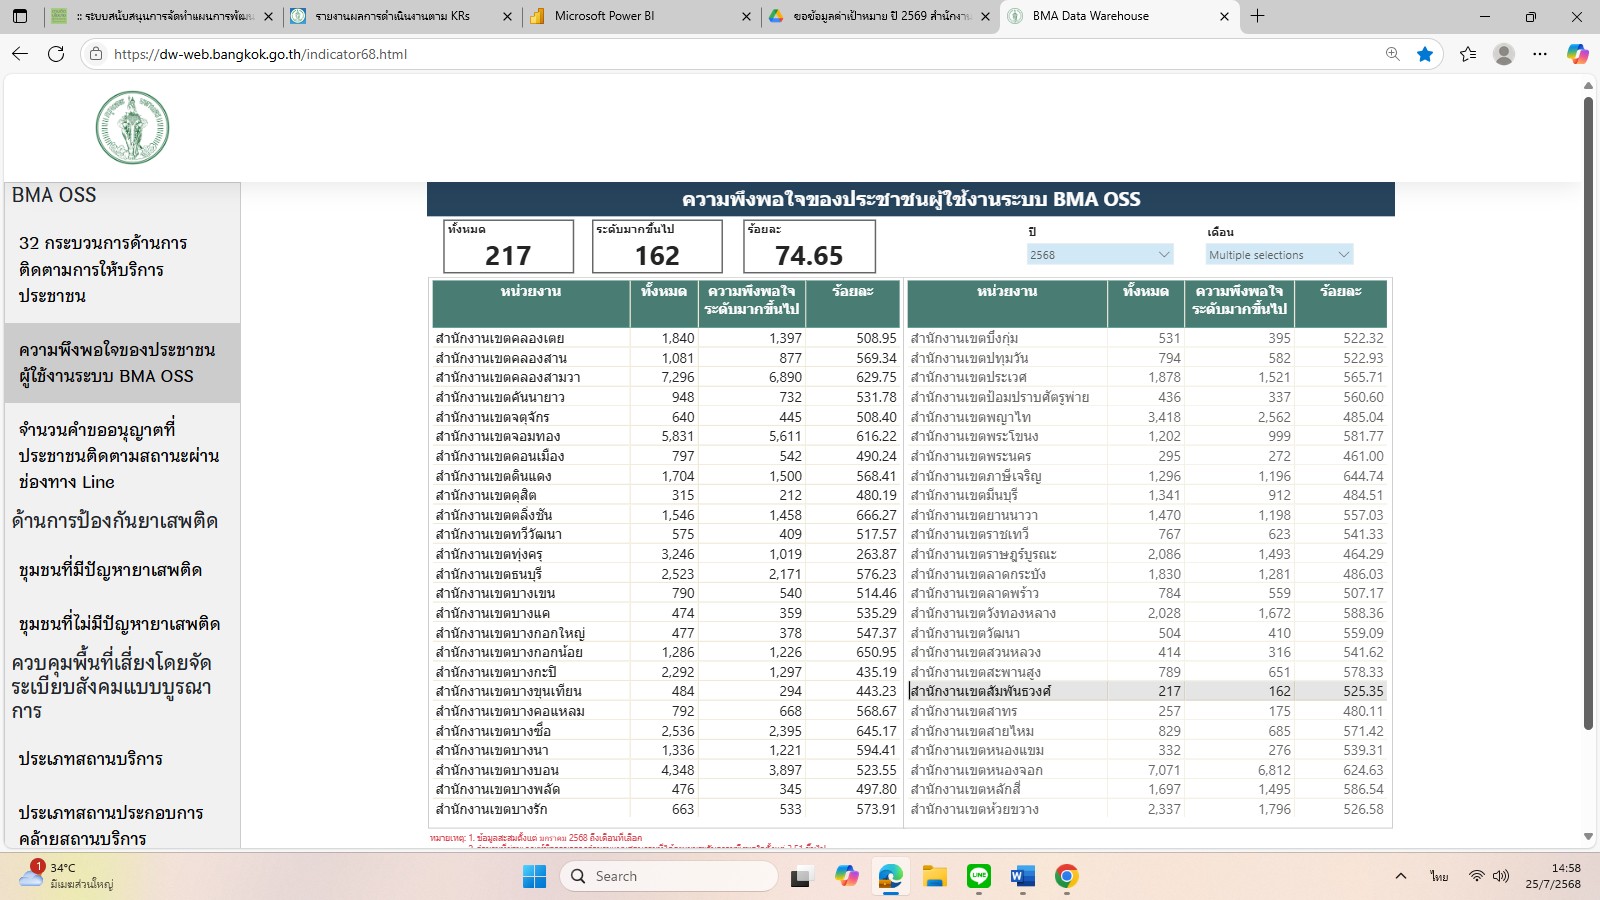This screenshot has height=900, width=1600.
Task: Click ควบคุมพื้นที่เสี่ยง sidebar heading
Action: point(111,687)
